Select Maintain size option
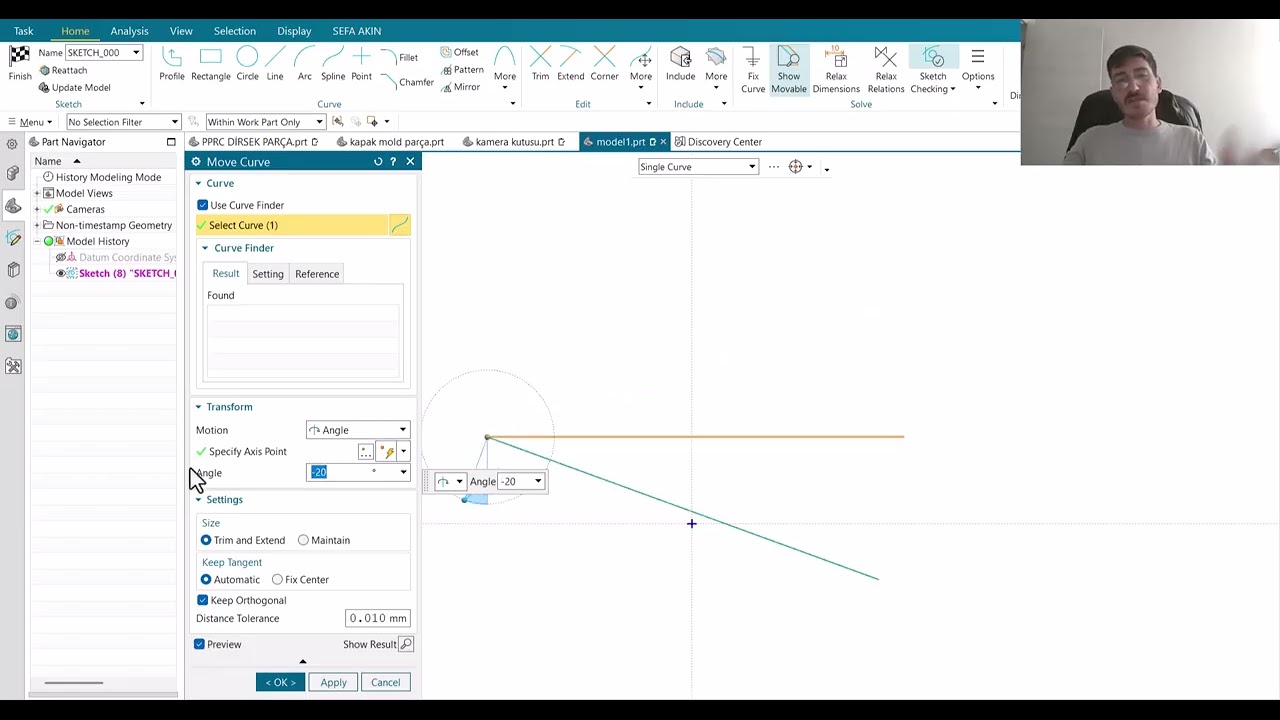Viewport: 1280px width, 720px height. (303, 540)
